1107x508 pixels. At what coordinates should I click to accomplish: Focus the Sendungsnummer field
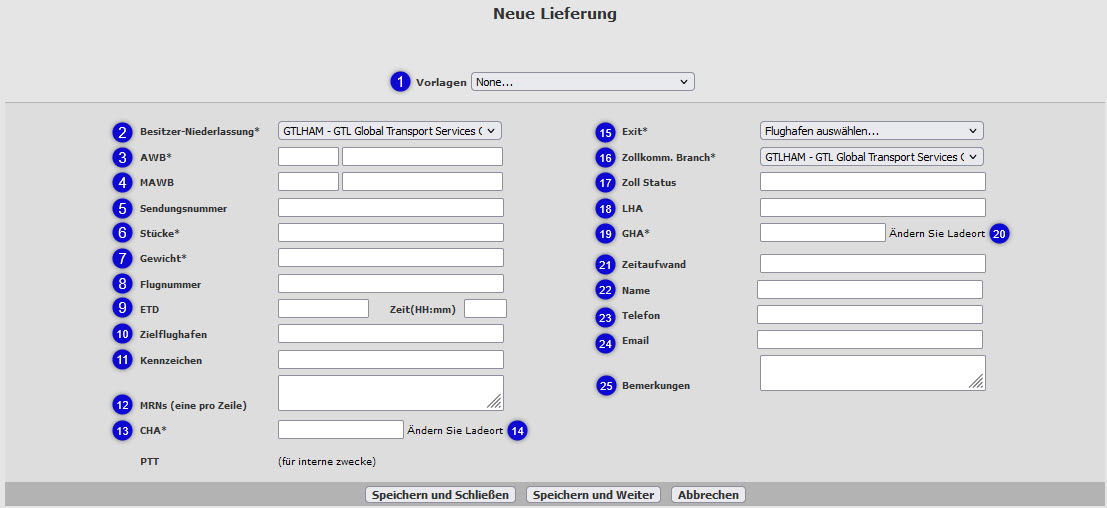[390, 207]
